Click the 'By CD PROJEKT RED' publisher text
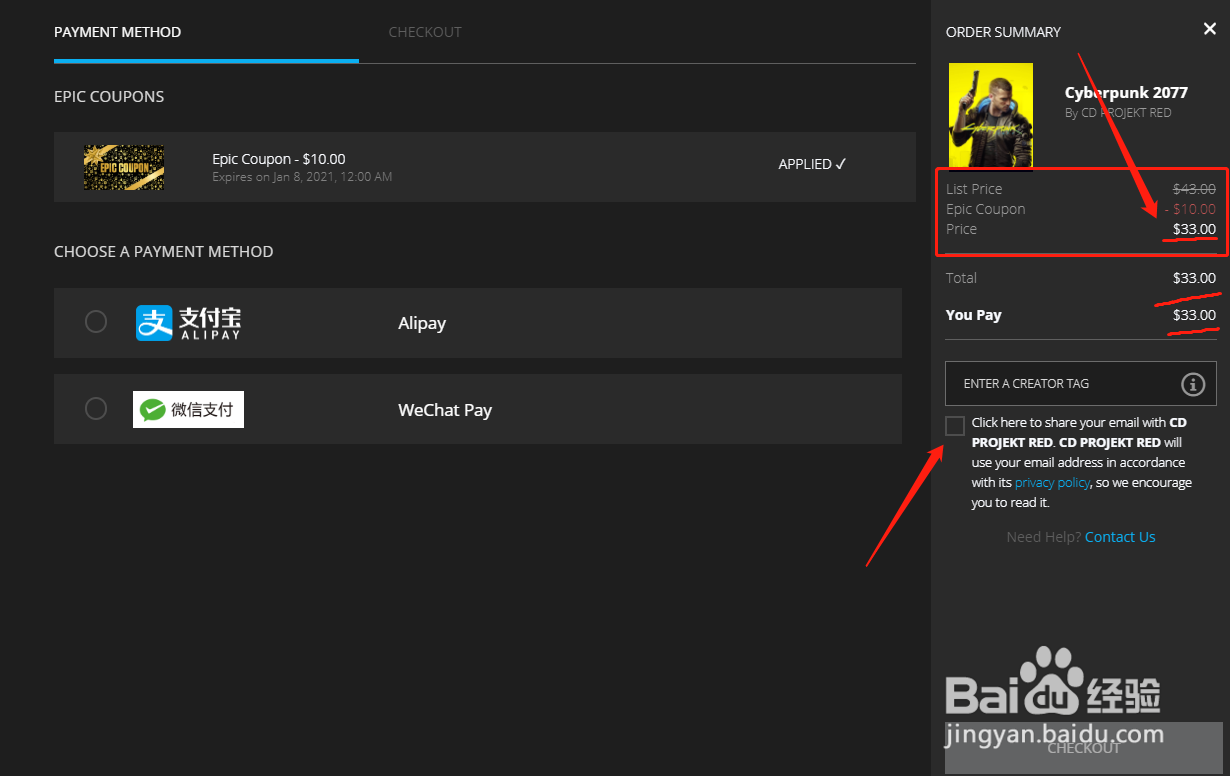Screen dimensions: 1230x776 pyautogui.click(x=1118, y=113)
